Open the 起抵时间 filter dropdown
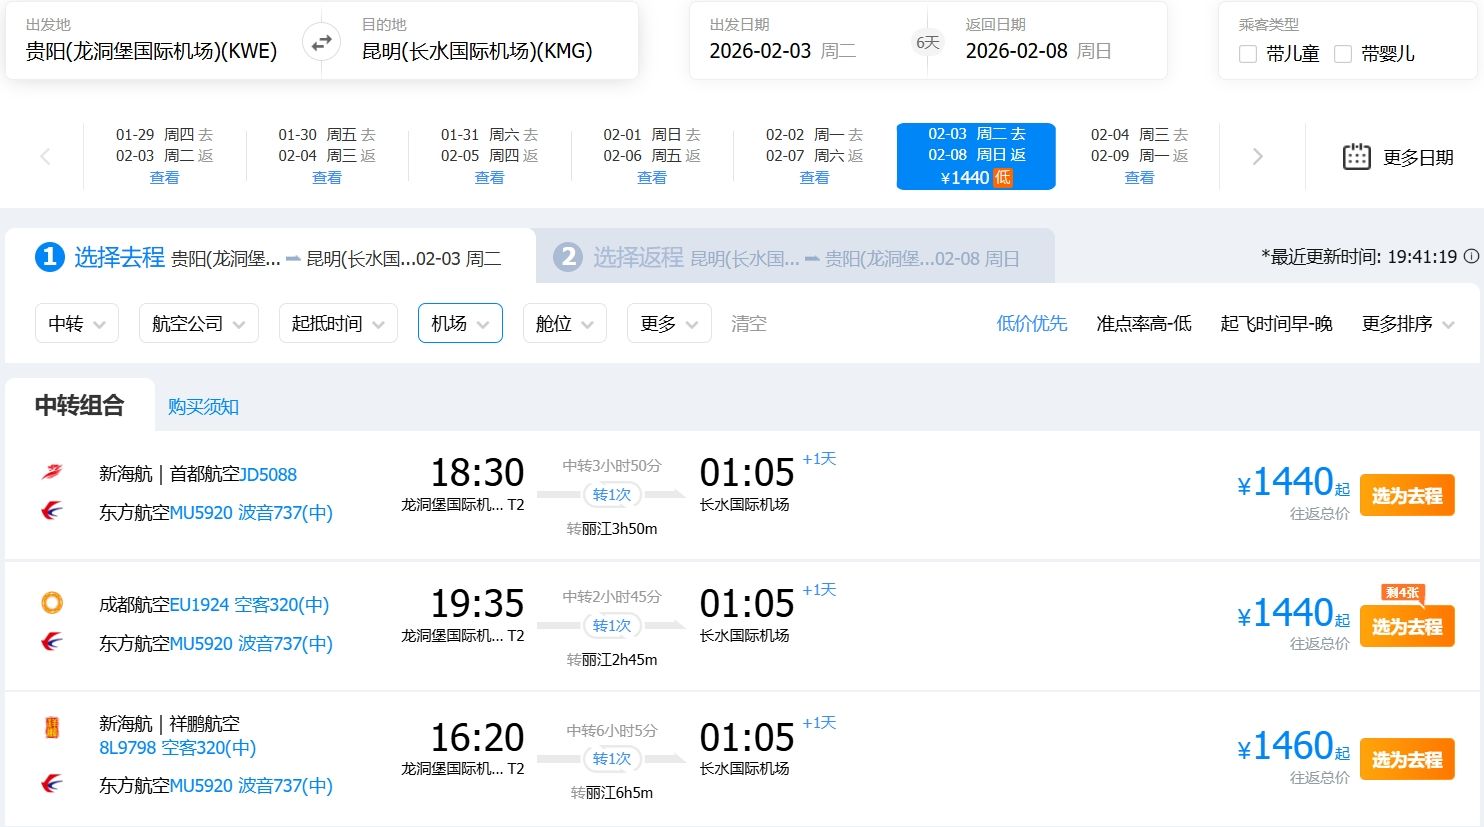The image size is (1484, 827). click(338, 324)
